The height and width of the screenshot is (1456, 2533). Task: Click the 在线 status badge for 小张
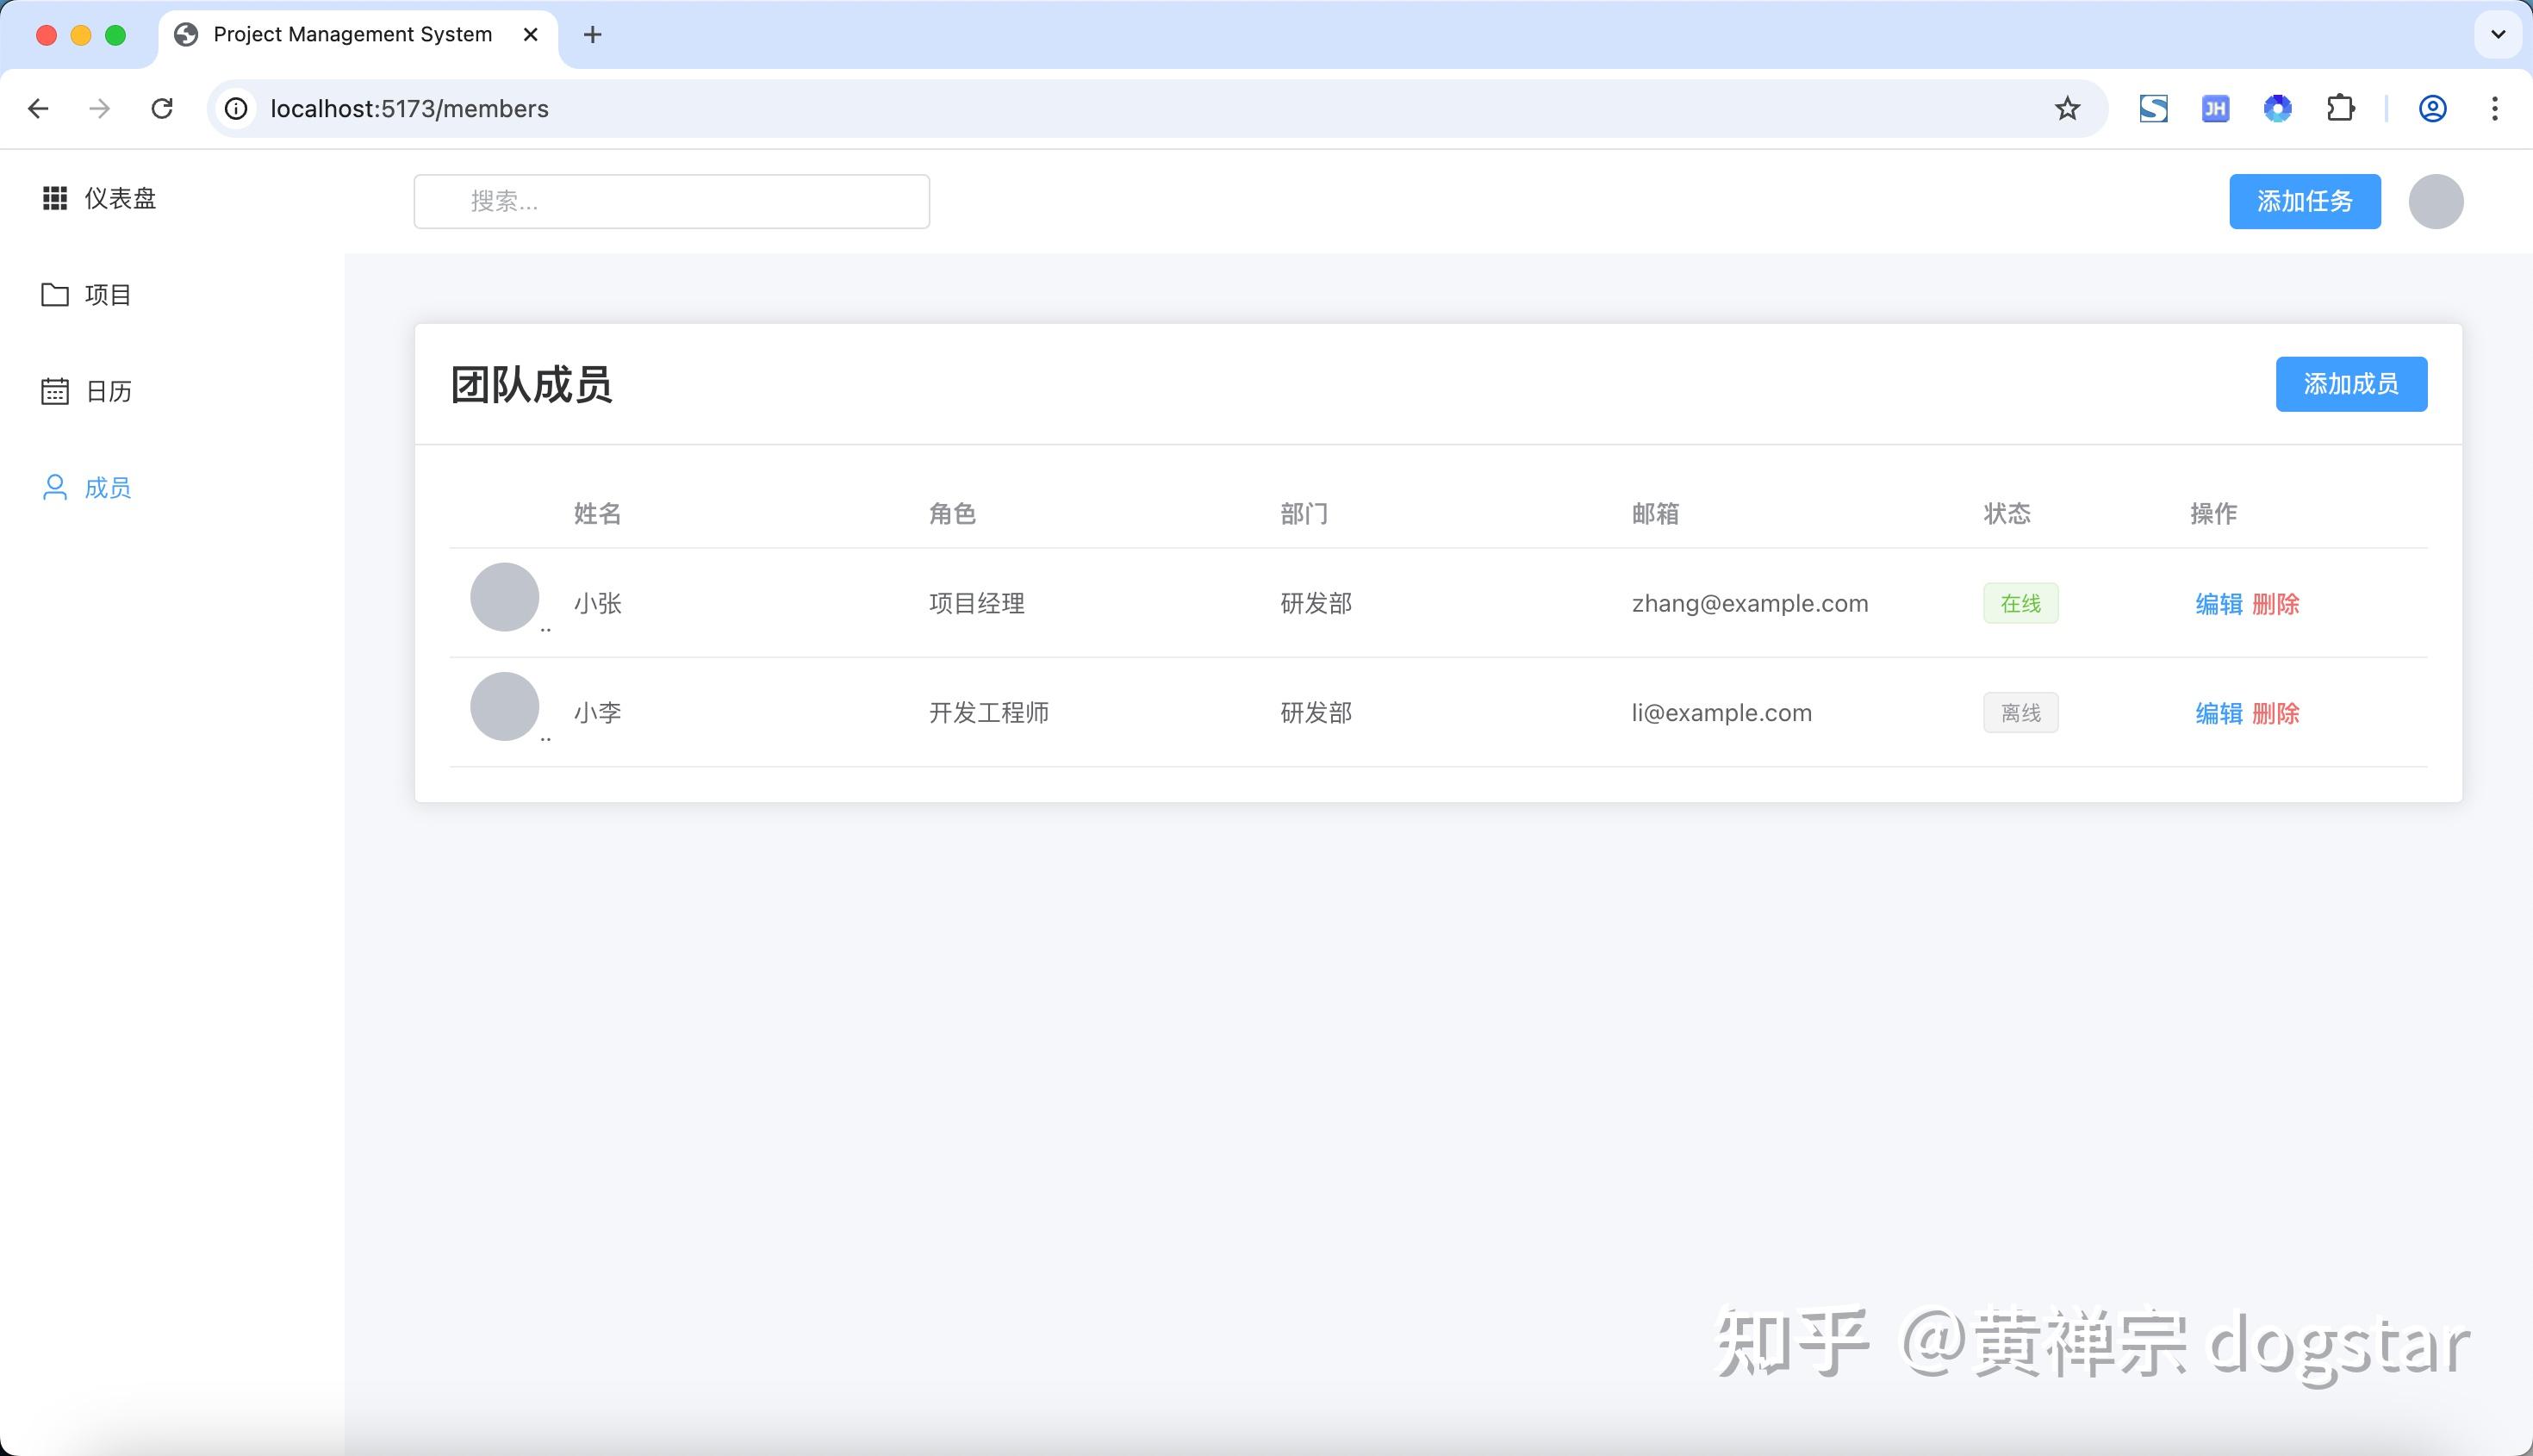(x=2020, y=603)
